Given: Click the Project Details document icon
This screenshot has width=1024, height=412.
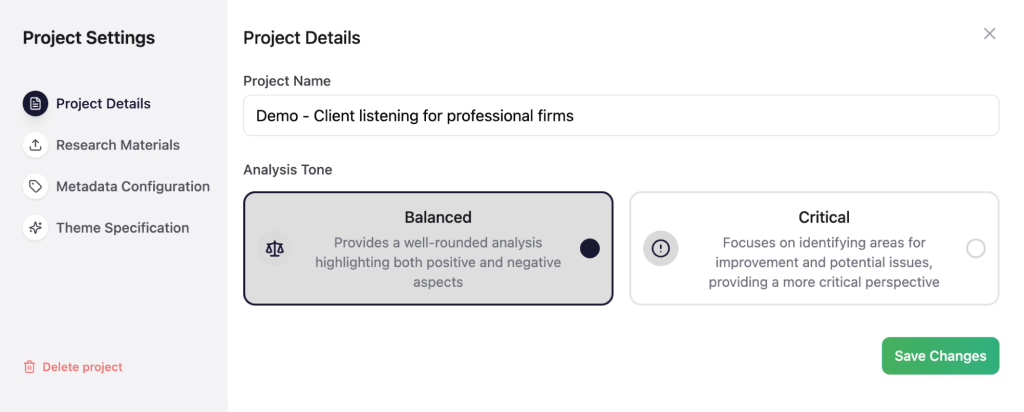Looking at the screenshot, I should [x=35, y=103].
